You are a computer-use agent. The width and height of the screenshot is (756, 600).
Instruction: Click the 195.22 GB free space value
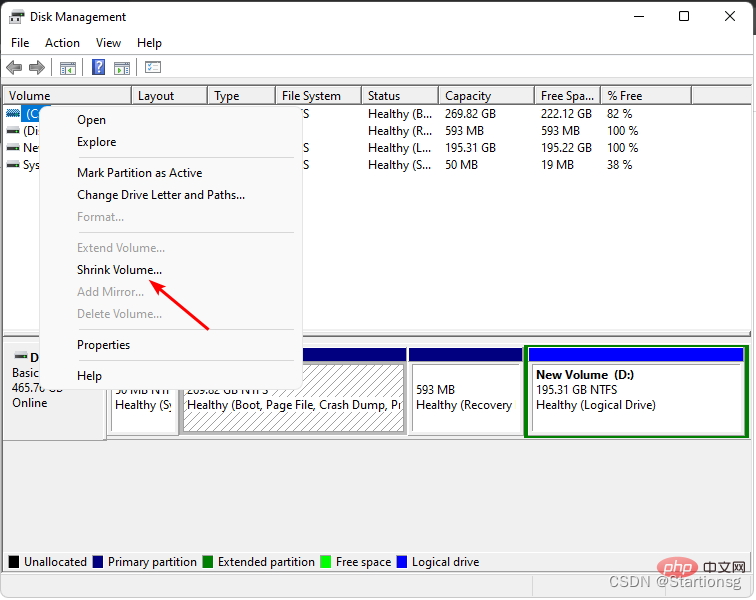point(566,148)
